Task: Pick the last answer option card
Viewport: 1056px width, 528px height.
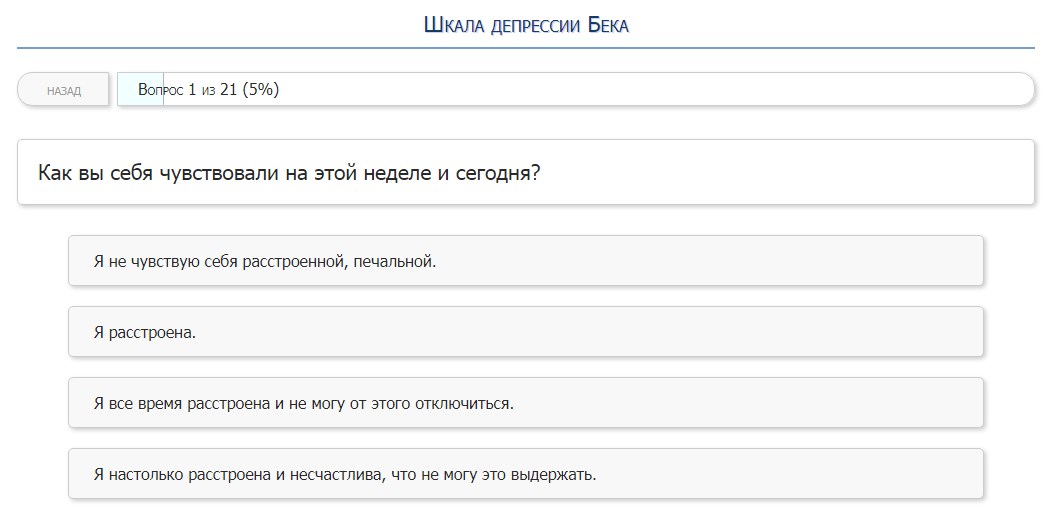Action: 525,474
